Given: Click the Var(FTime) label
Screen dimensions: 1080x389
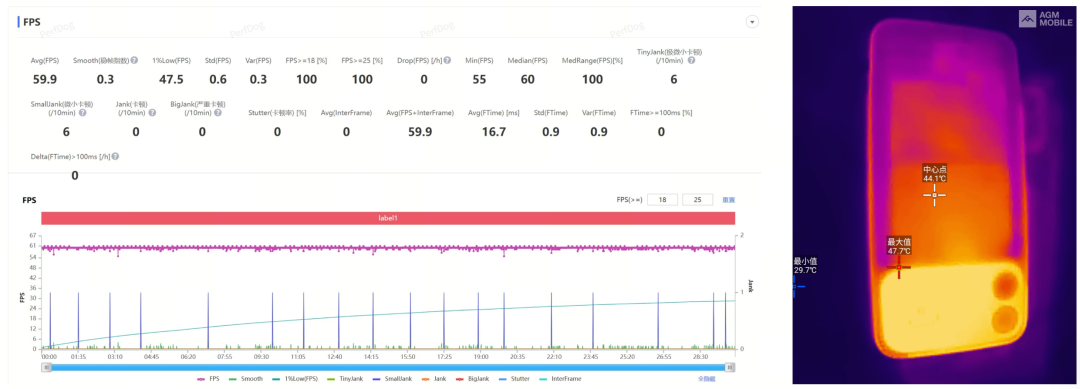Looking at the screenshot, I should tap(598, 112).
